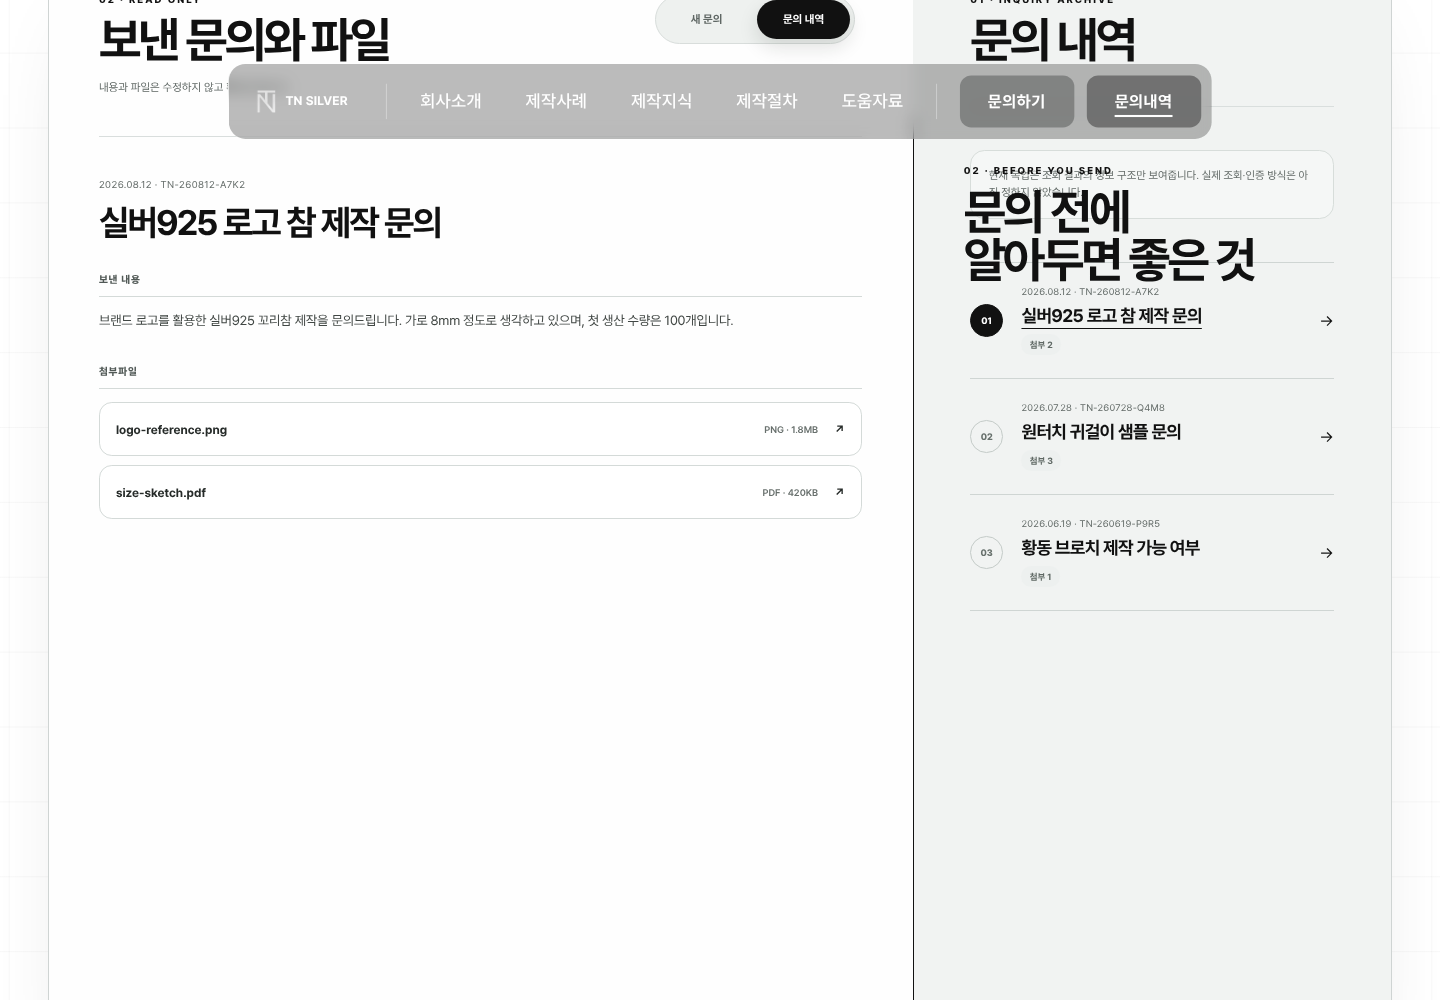This screenshot has width=1440, height=1000.
Task: Click the logo-reference.png file card
Action: click(x=480, y=429)
